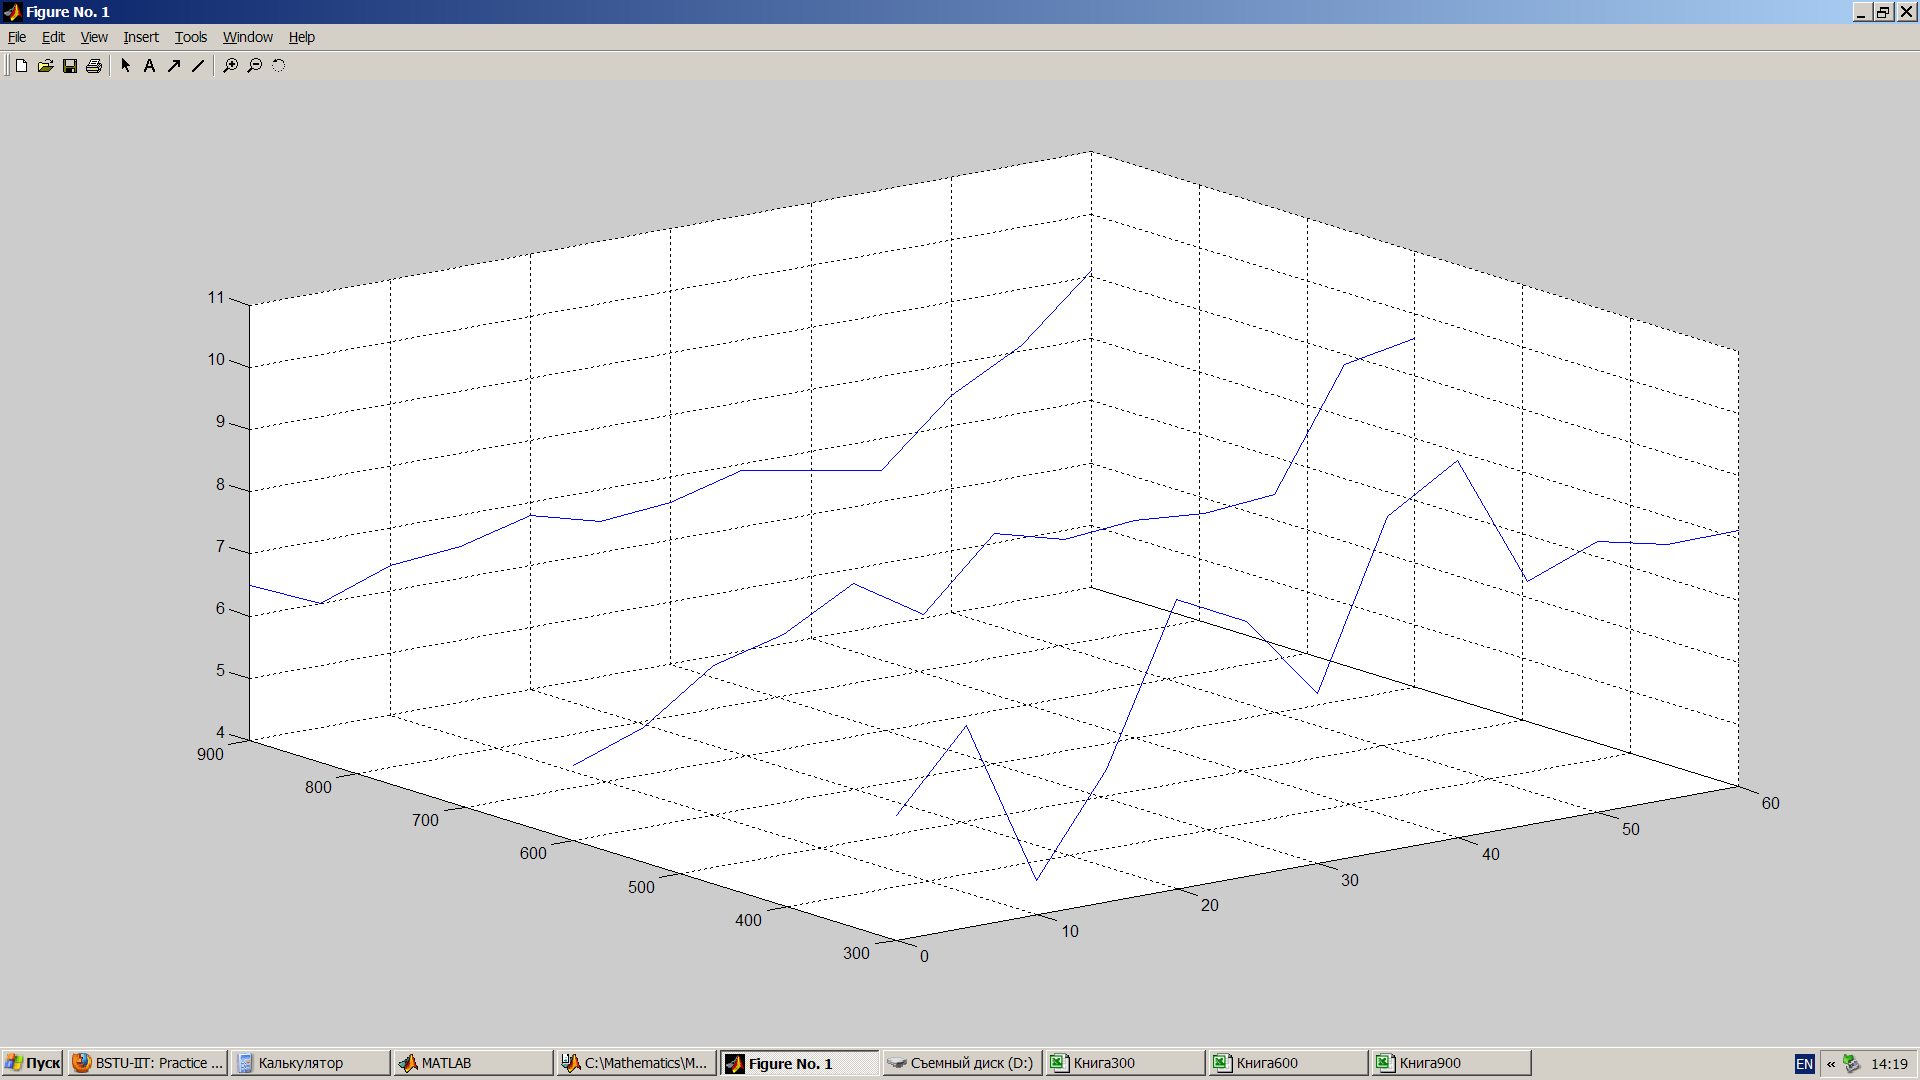This screenshot has height=1080, width=1920.
Task: Select the Insert Line tool
Action: coord(198,66)
